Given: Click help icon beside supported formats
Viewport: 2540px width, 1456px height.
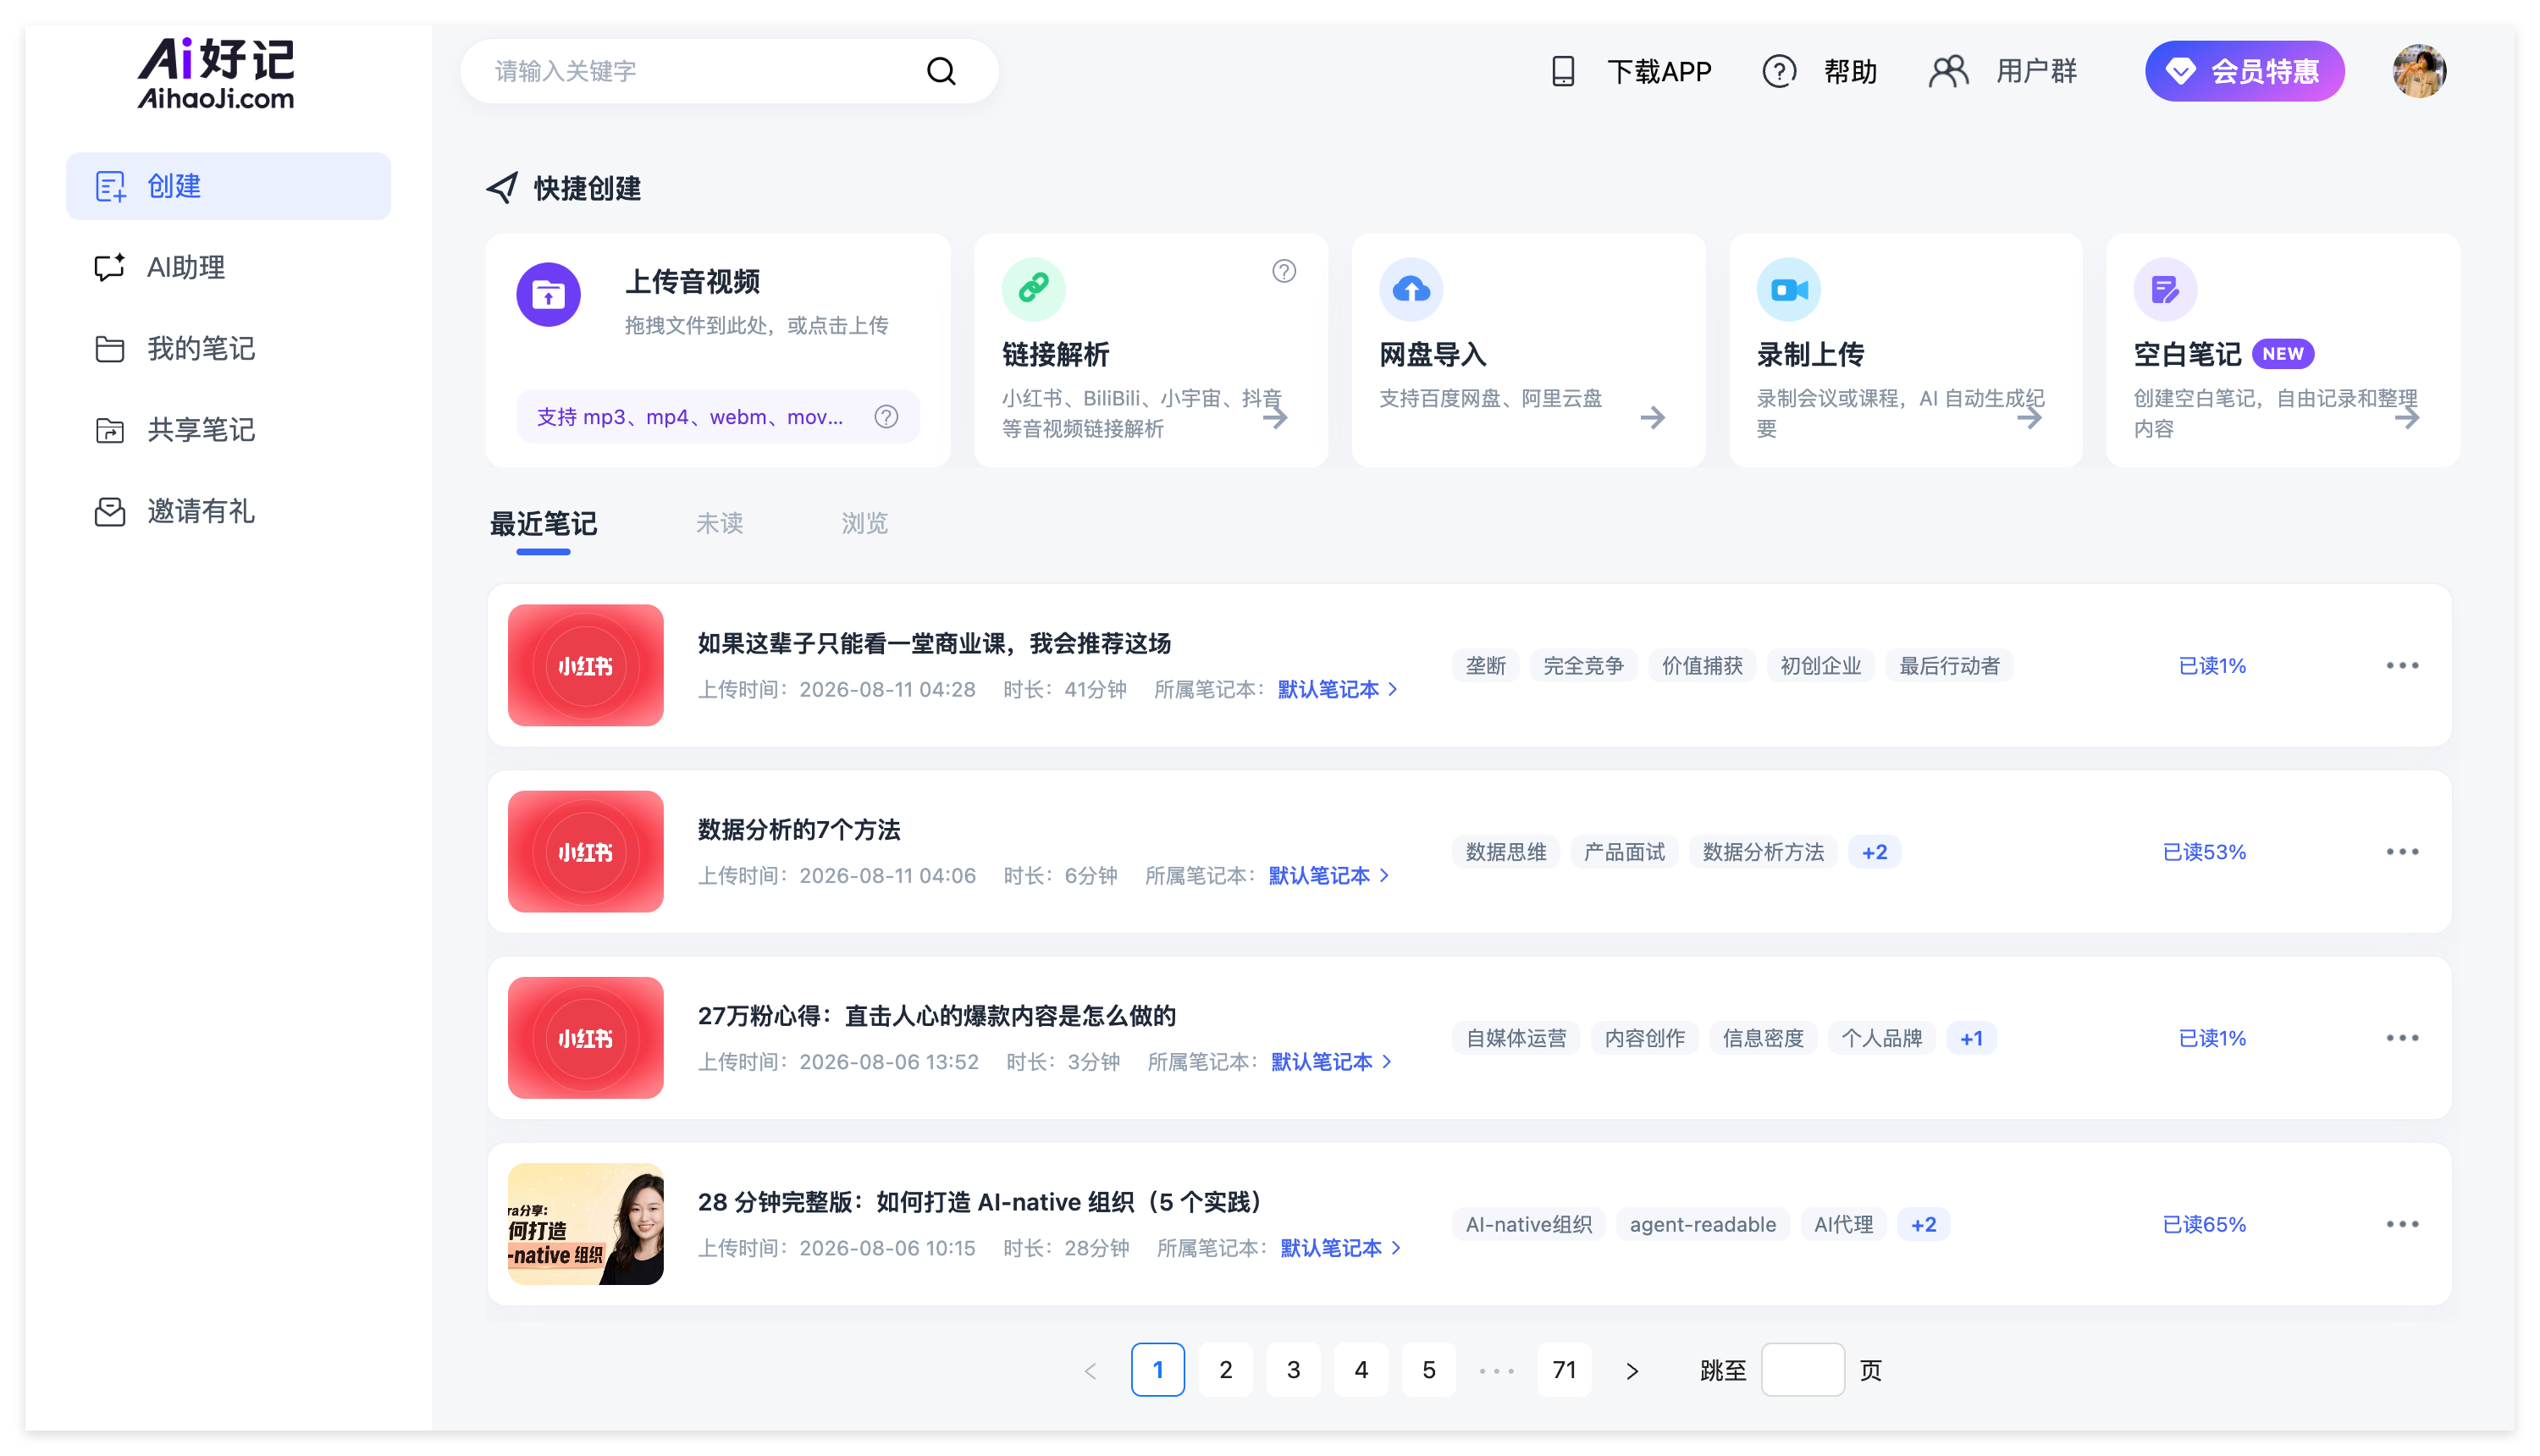Looking at the screenshot, I should click(x=886, y=417).
